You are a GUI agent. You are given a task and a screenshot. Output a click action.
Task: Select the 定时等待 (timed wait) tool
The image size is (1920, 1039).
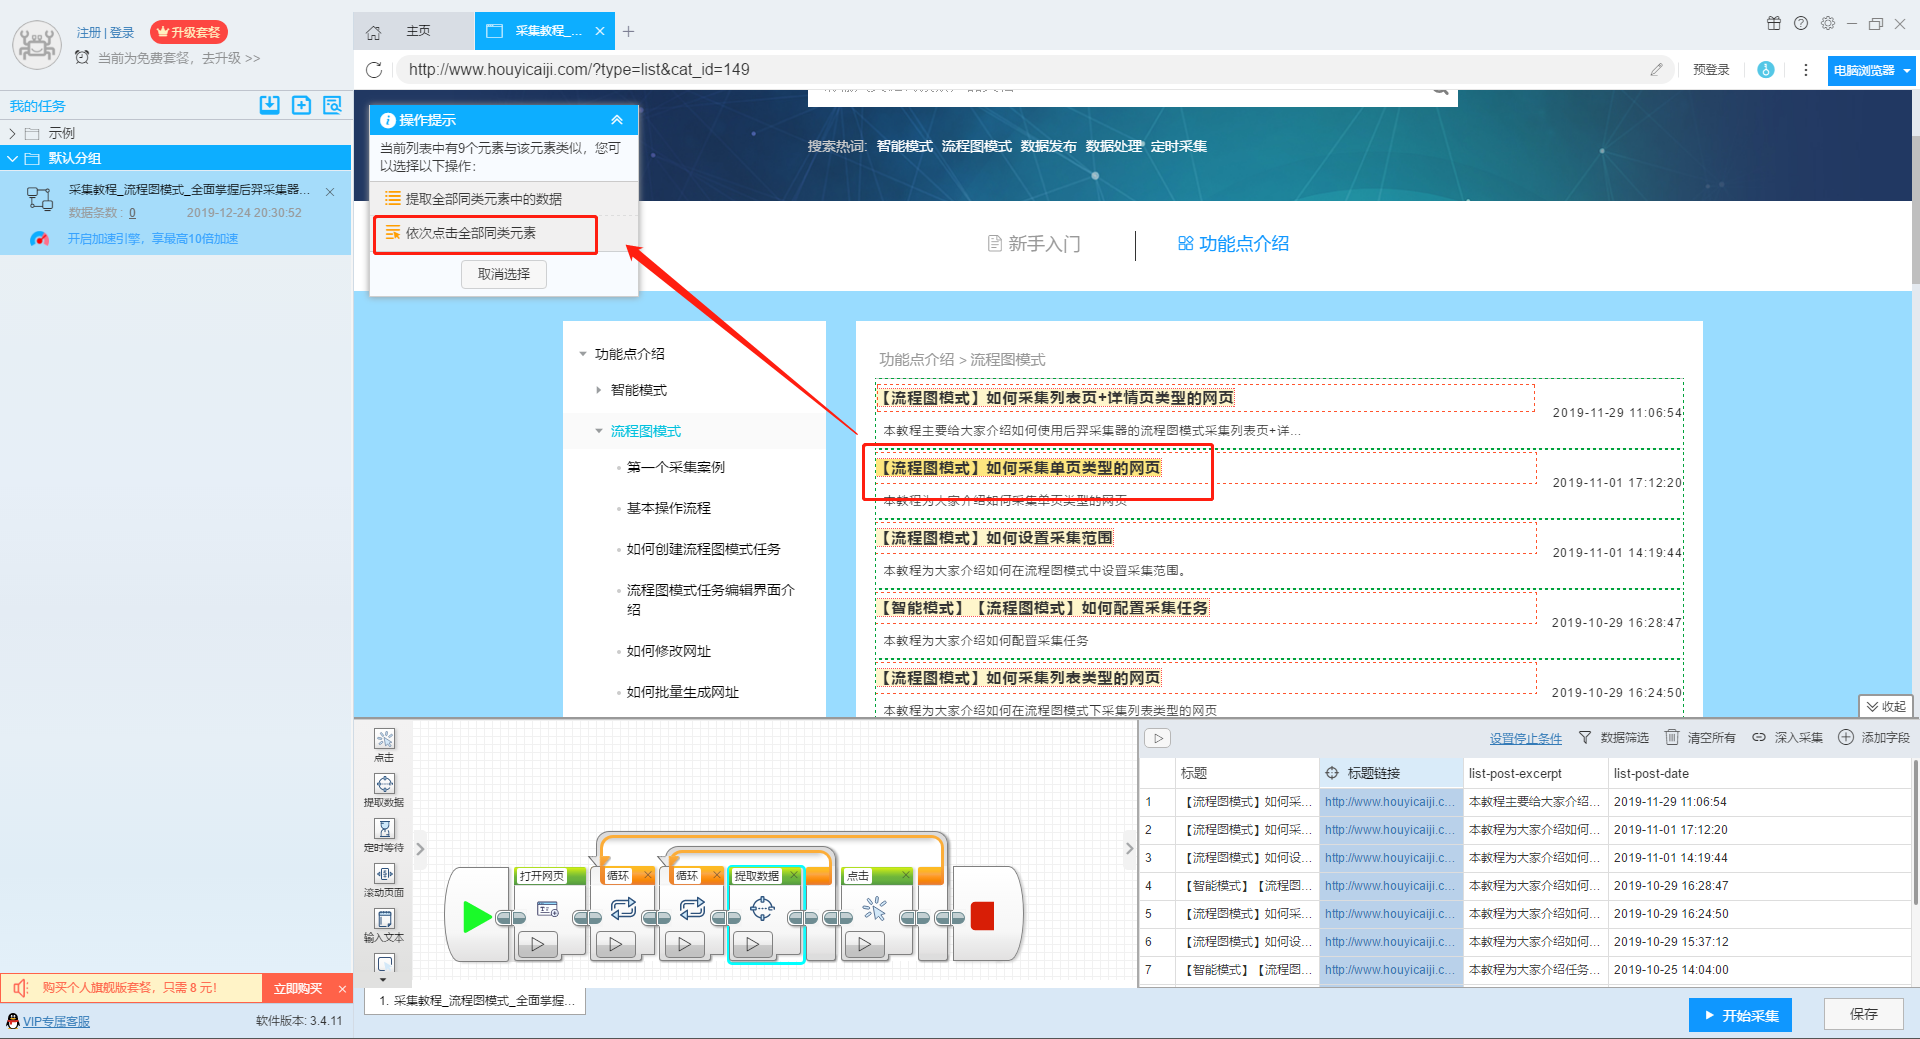tap(384, 835)
